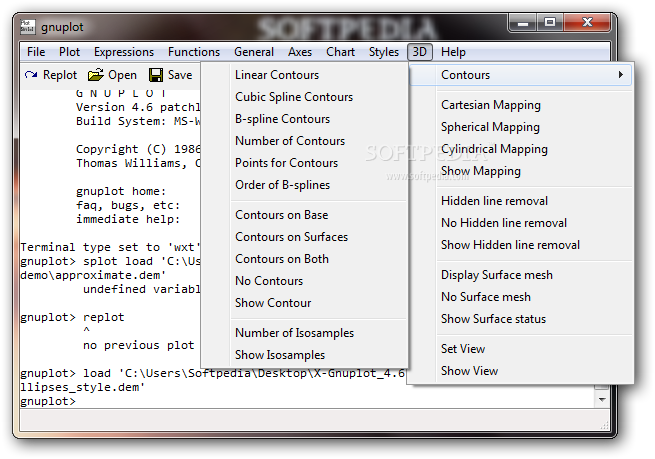Select Show Surface status
Image resolution: width=655 pixels, height=459 pixels.
click(x=520, y=319)
